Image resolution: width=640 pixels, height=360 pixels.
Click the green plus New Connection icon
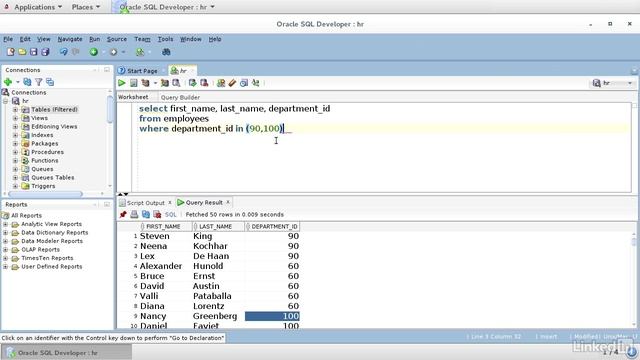tap(8, 82)
